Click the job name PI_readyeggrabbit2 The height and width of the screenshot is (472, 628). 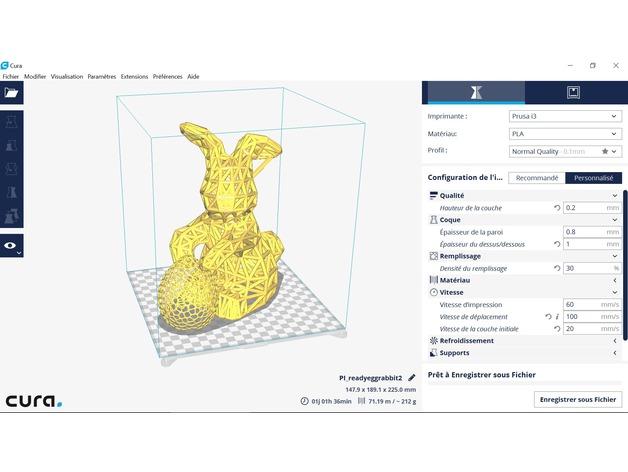coord(370,378)
